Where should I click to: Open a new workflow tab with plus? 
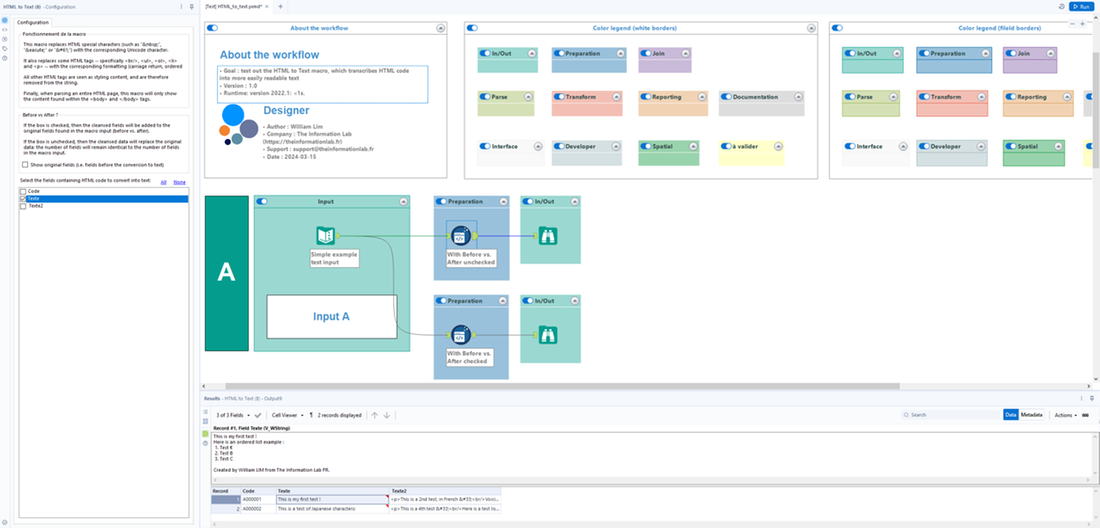click(x=280, y=6)
